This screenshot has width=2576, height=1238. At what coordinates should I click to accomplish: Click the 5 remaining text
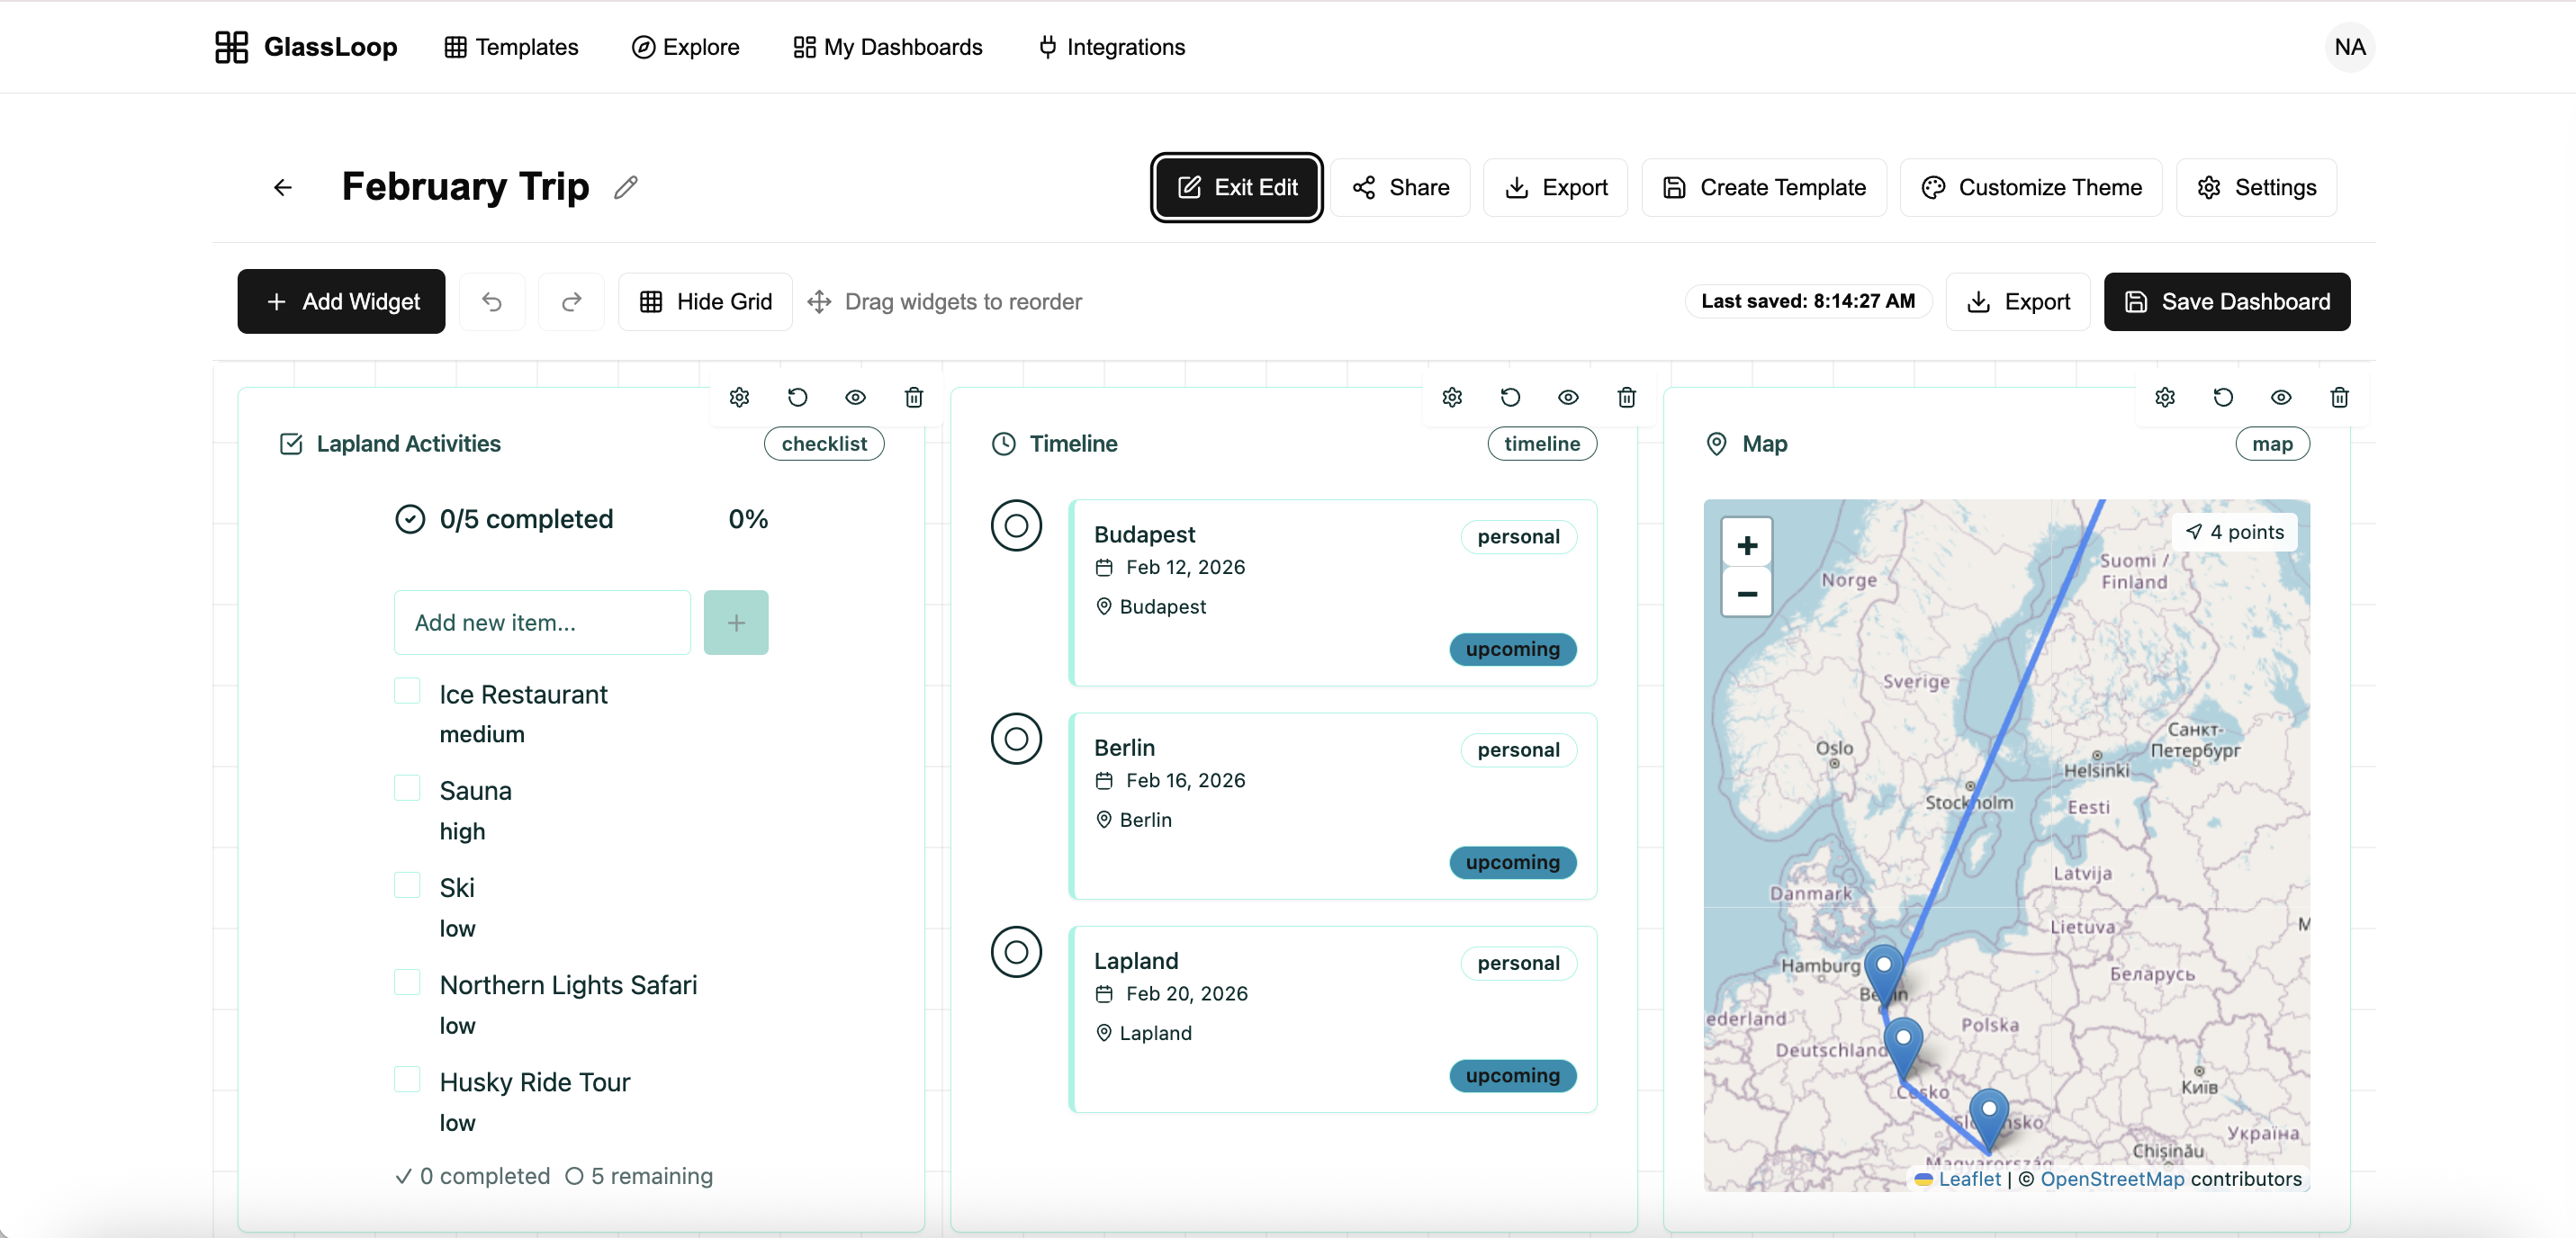651,1176
